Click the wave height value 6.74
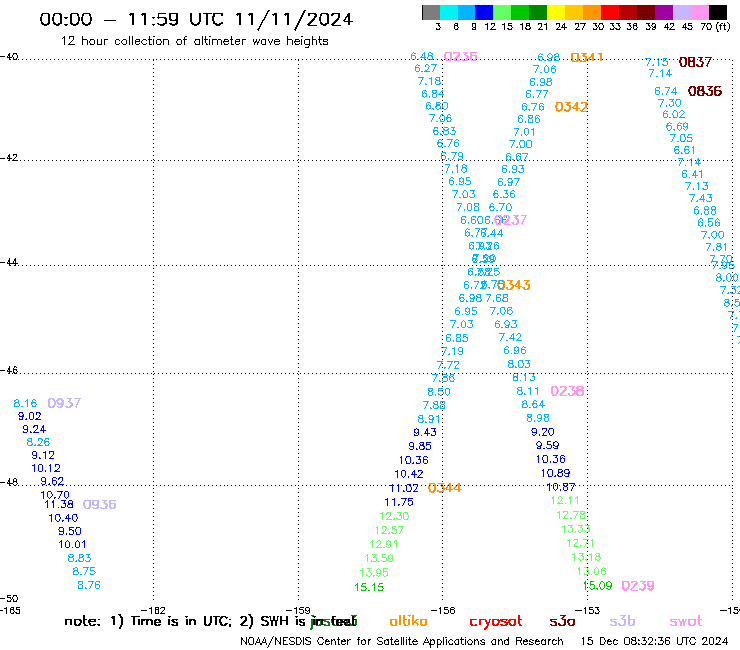This screenshot has width=740, height=650. (666, 91)
